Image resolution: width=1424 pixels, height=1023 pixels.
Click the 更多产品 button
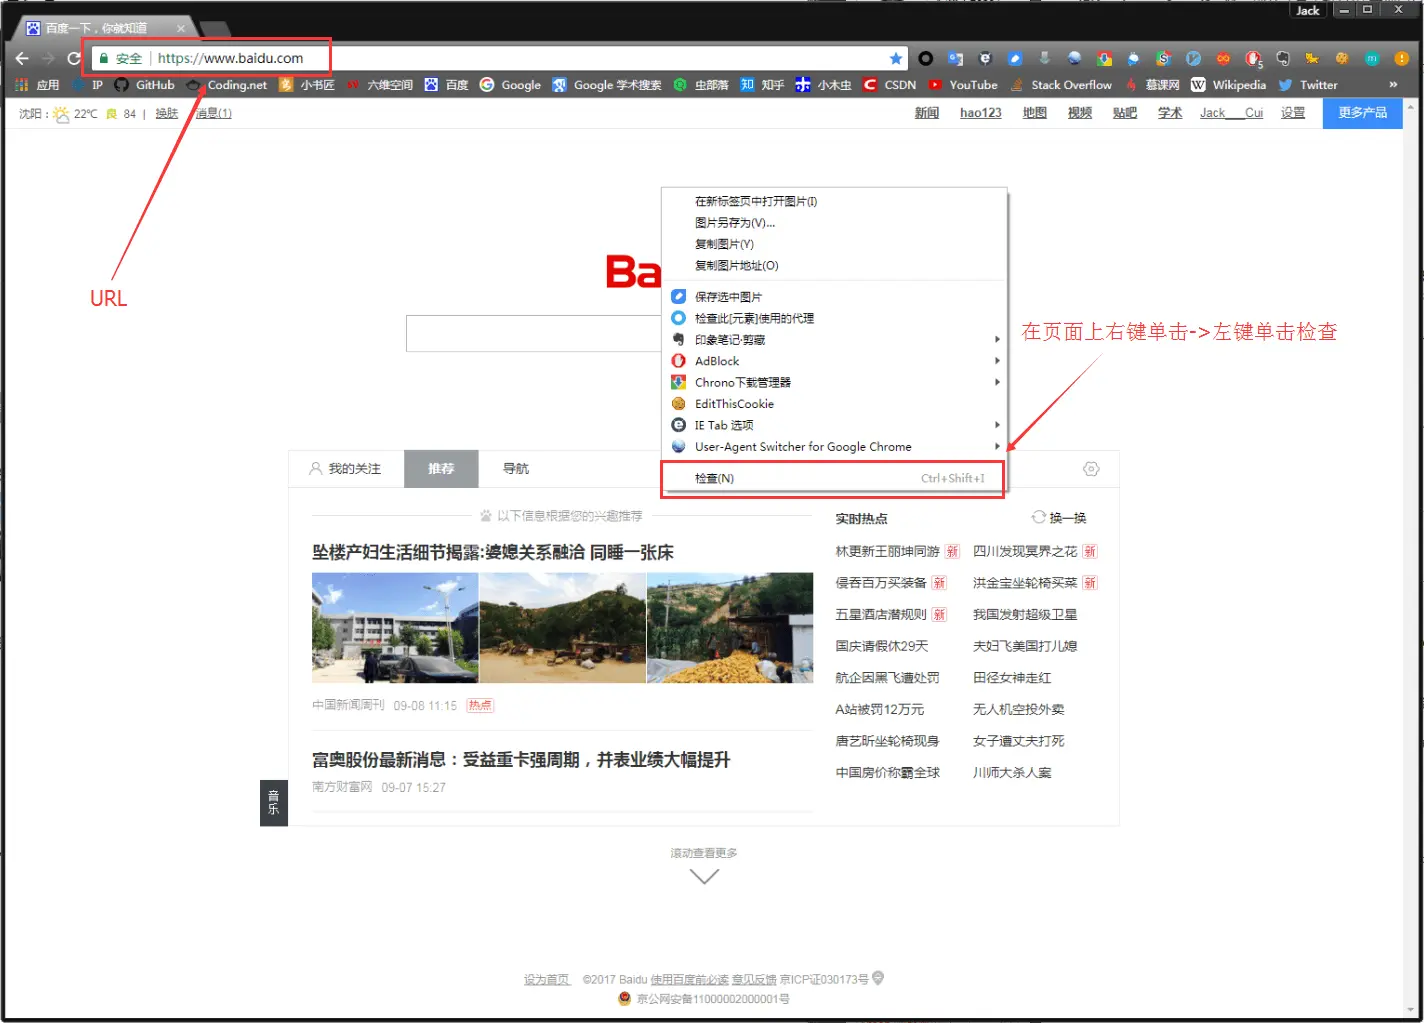1361,113
